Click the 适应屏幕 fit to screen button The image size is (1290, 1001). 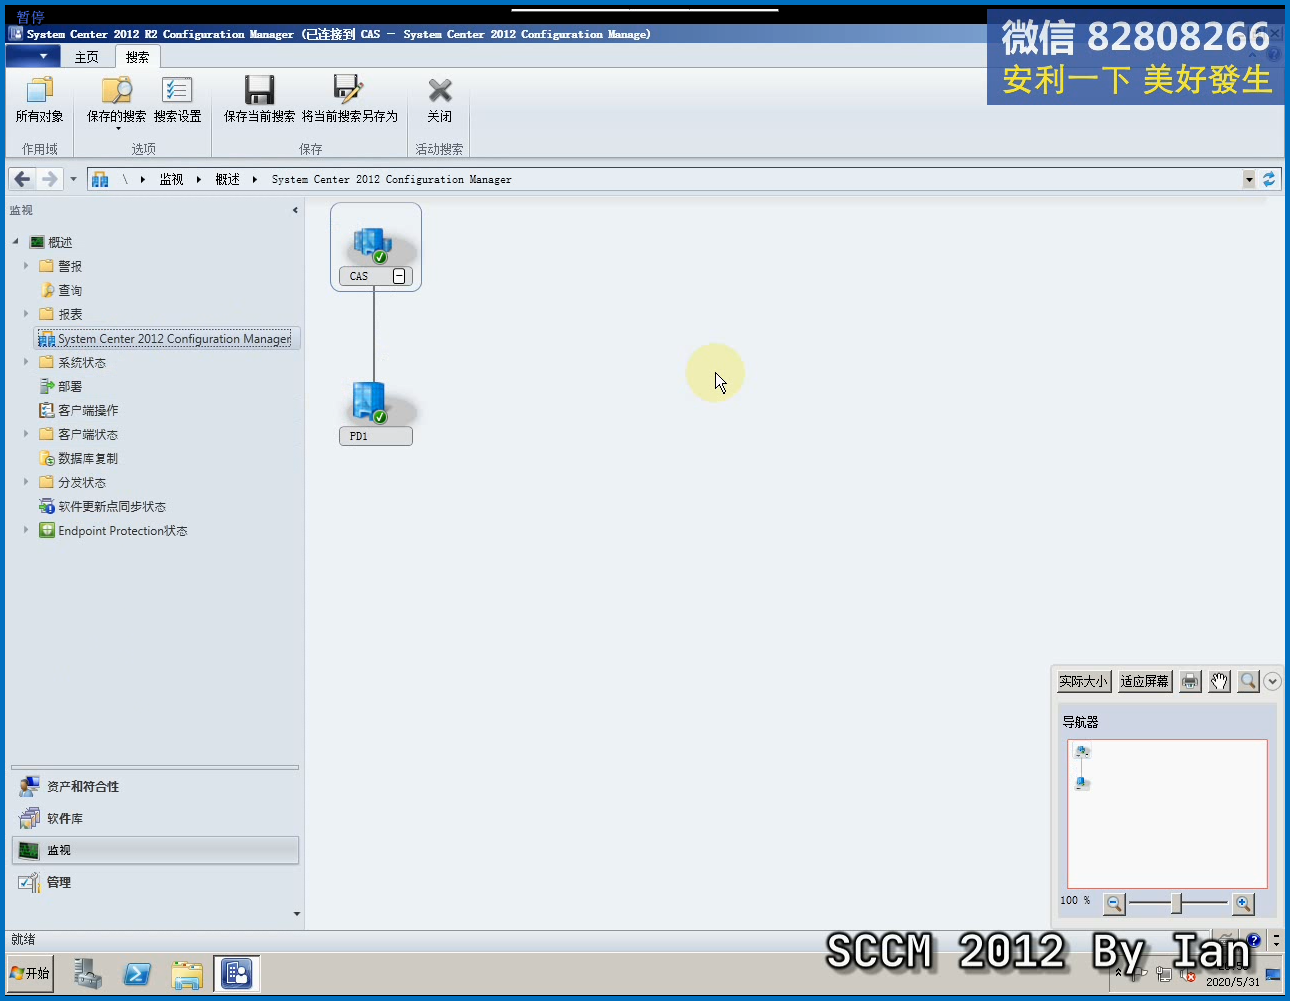pyautogui.click(x=1145, y=681)
